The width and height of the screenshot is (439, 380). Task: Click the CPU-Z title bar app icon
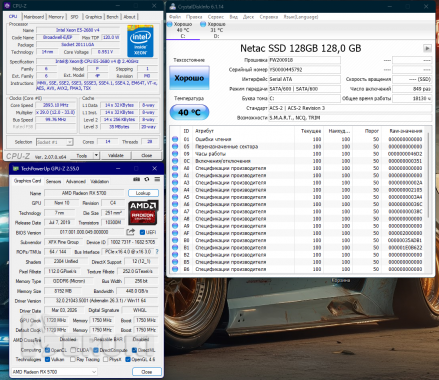pos(7,6)
